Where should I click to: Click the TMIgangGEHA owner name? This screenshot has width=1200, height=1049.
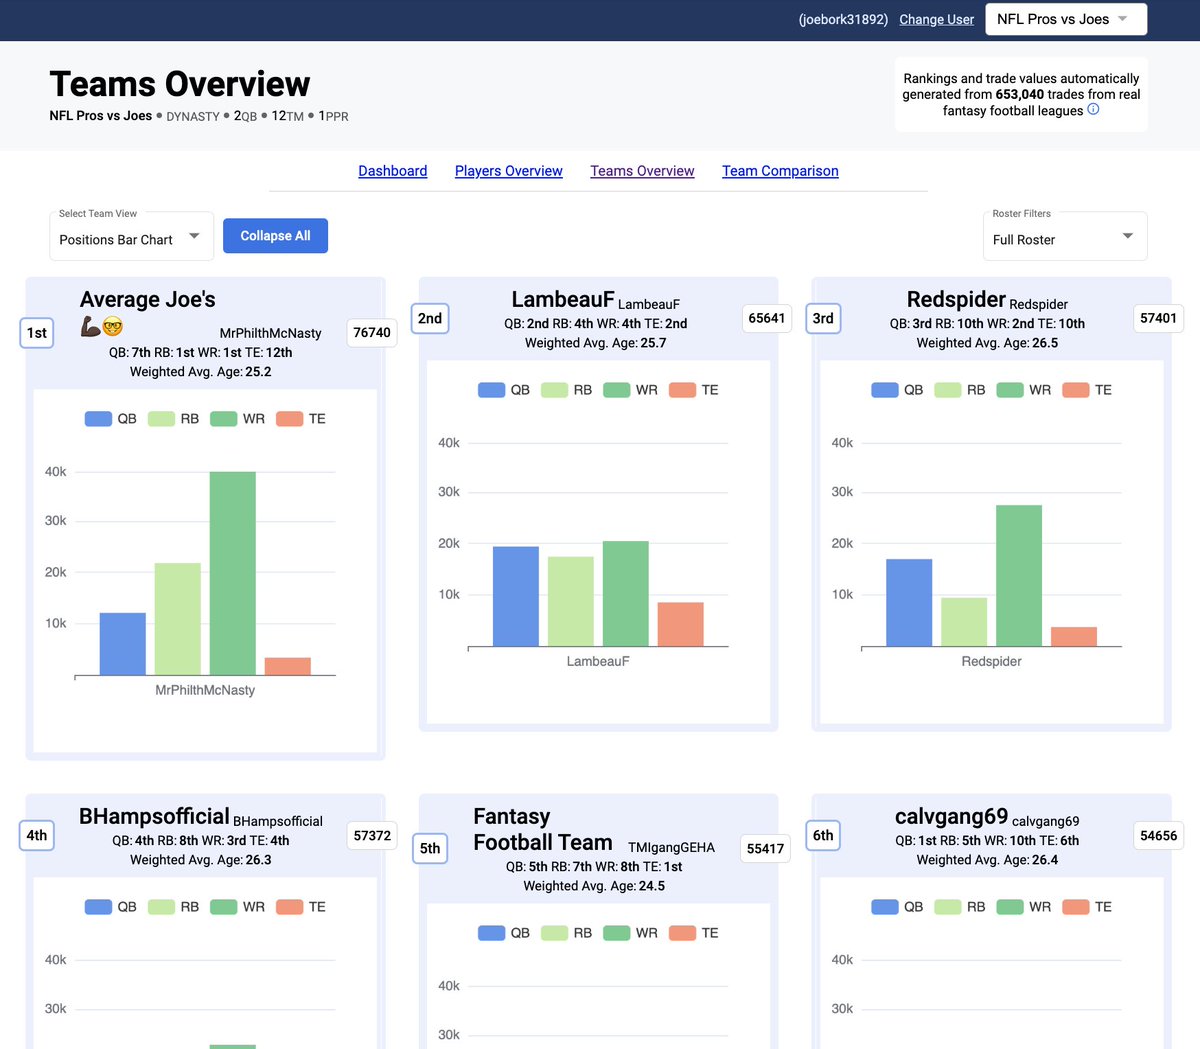click(671, 848)
